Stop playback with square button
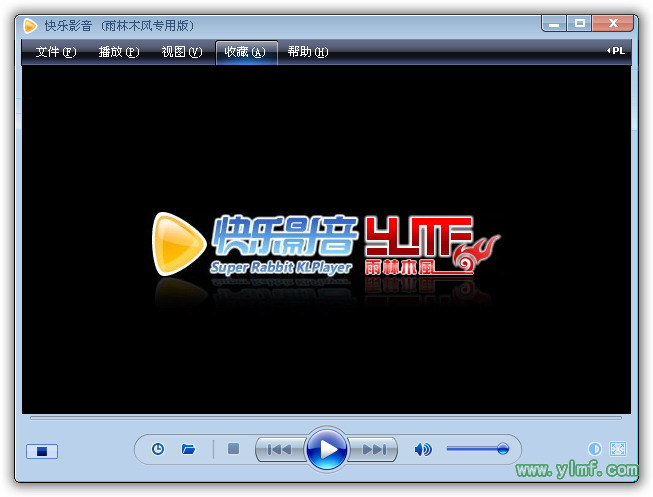Image resolution: width=653 pixels, height=497 pixels. 233,449
